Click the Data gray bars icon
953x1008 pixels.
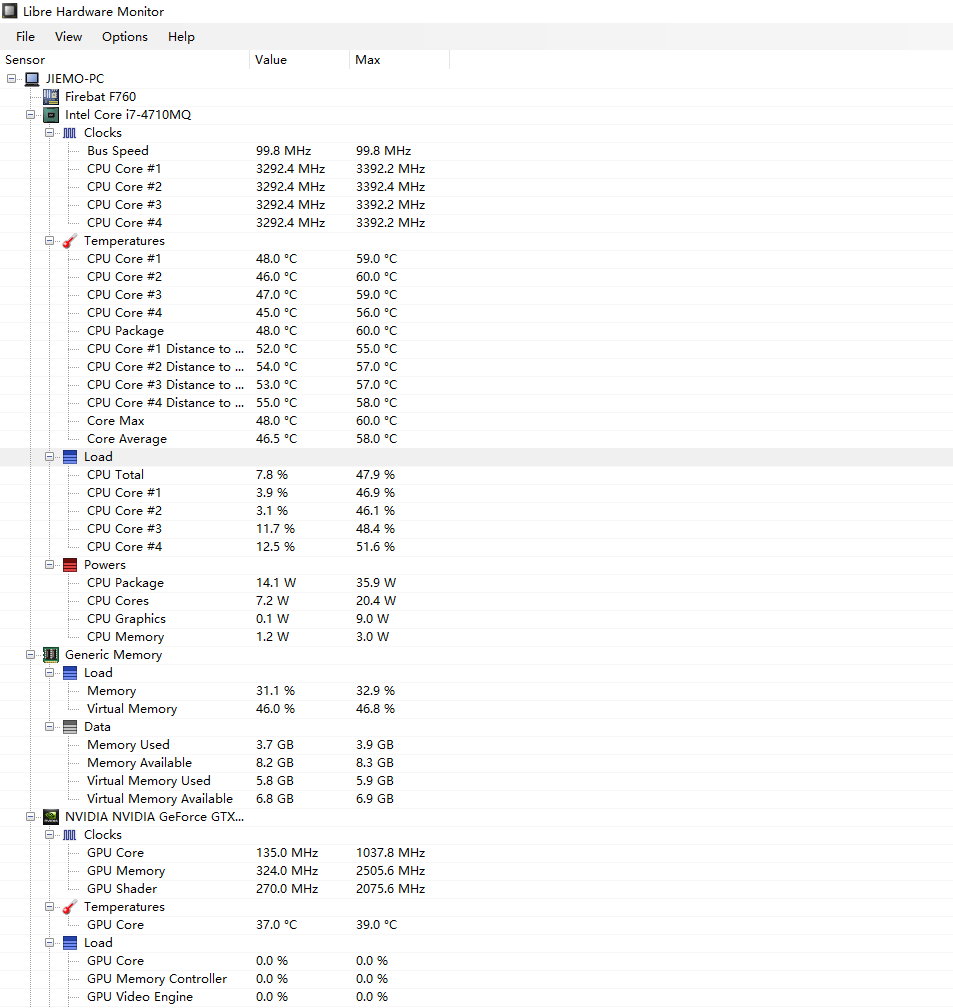tap(70, 727)
